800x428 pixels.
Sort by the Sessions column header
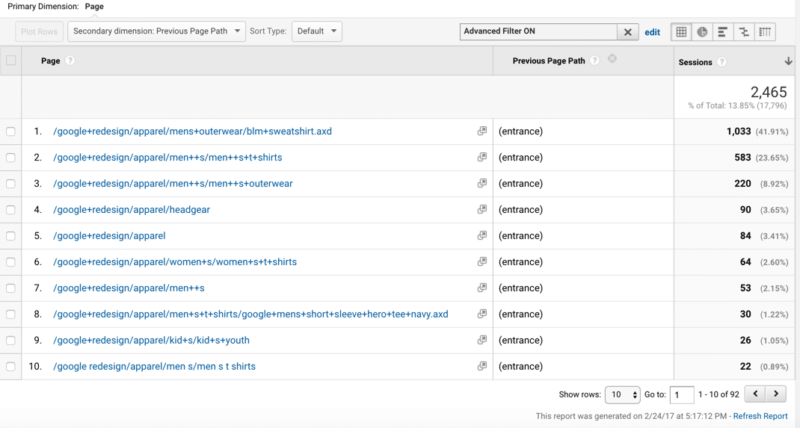pyautogui.click(x=695, y=62)
